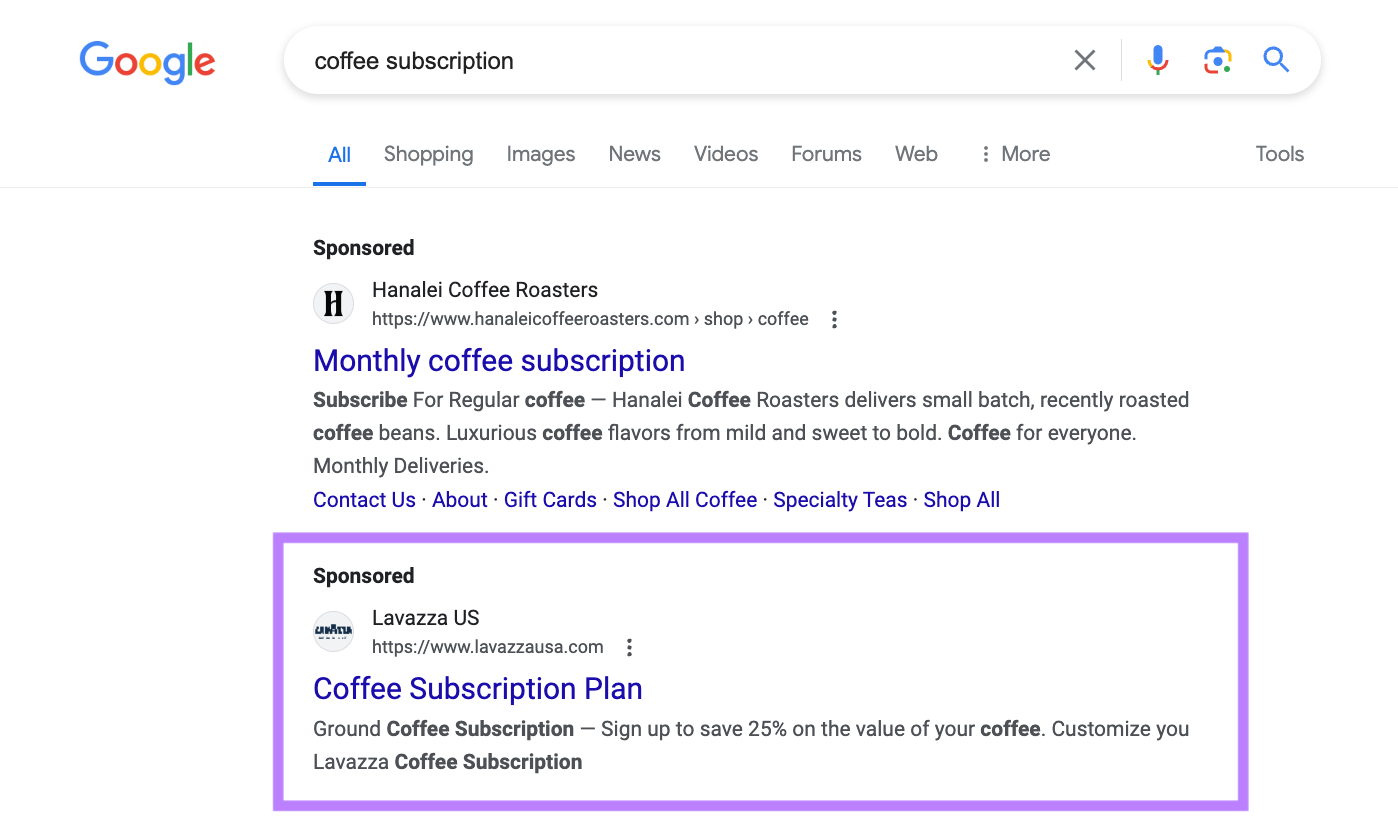The width and height of the screenshot is (1398, 824).
Task: Click the Hanalei Coffee Roasters favicon
Action: pyautogui.click(x=333, y=303)
